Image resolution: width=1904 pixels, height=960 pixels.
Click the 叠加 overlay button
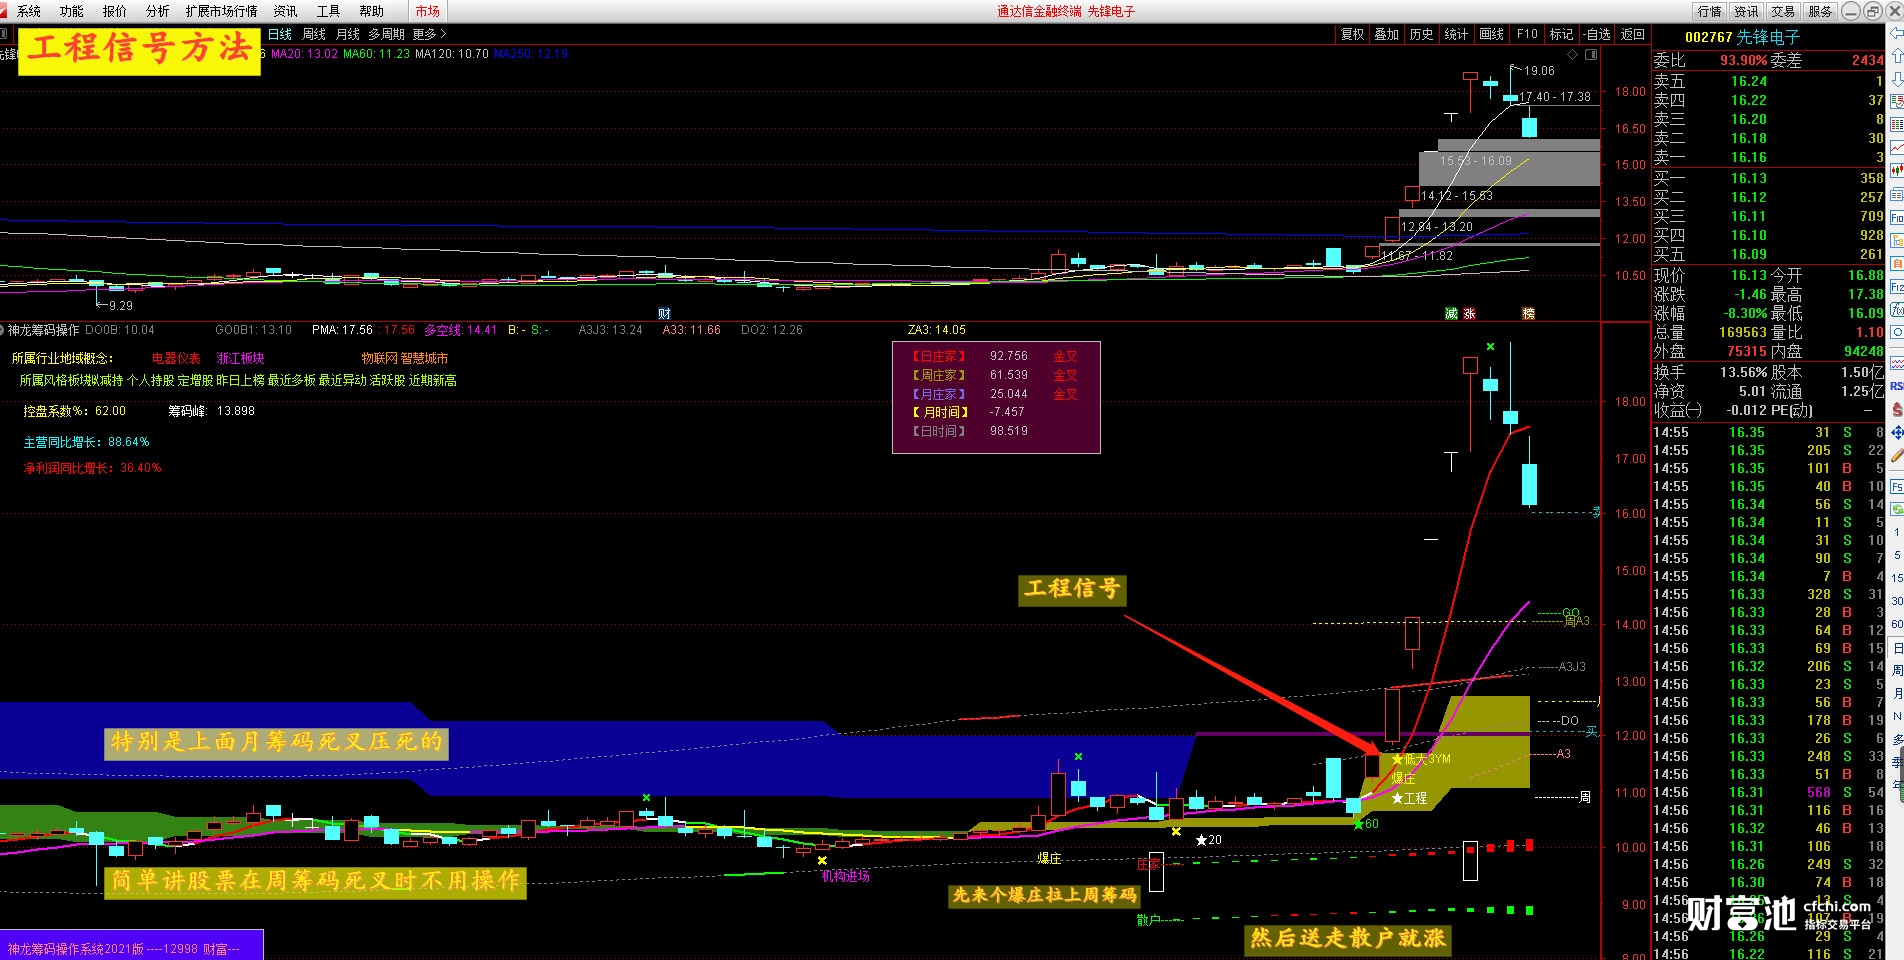click(x=1386, y=34)
